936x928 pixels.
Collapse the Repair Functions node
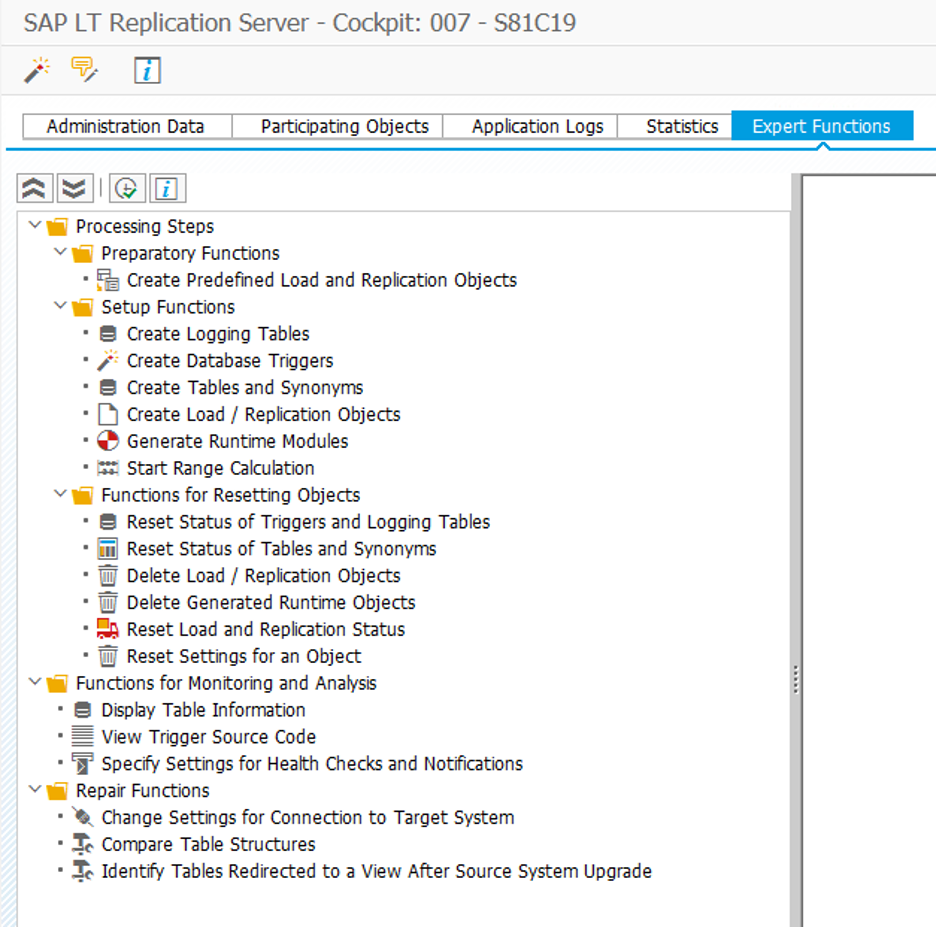[x=35, y=790]
